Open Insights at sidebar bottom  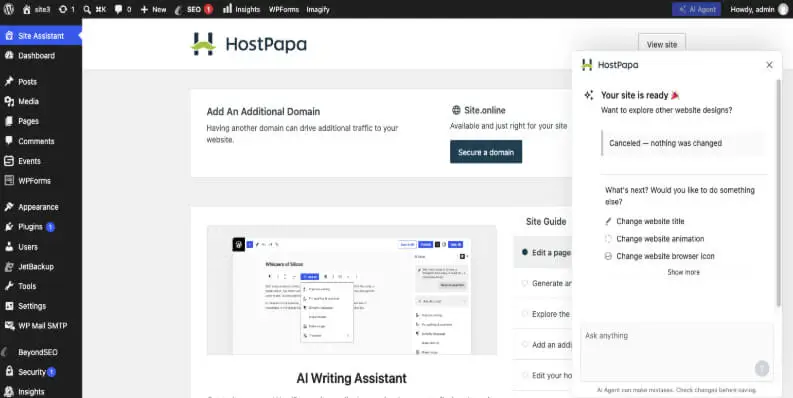(31, 391)
